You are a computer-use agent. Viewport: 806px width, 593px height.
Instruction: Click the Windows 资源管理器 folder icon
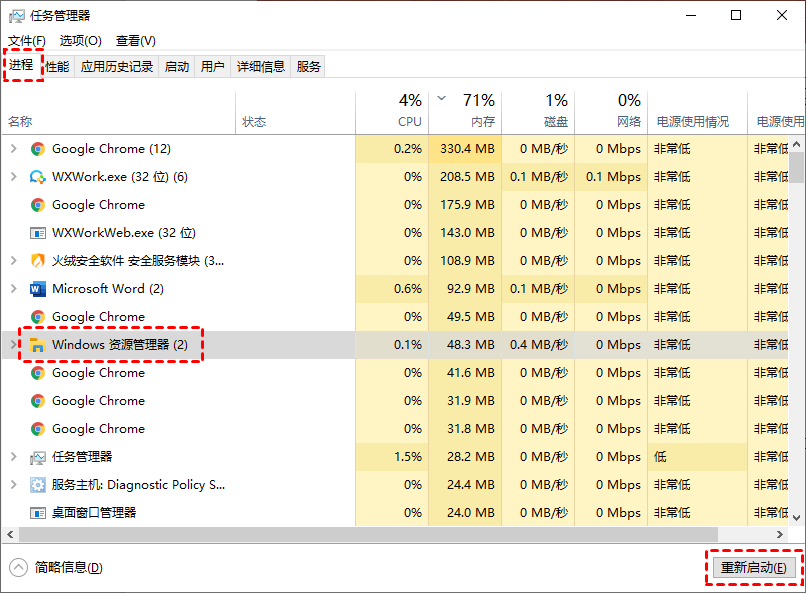[38, 345]
